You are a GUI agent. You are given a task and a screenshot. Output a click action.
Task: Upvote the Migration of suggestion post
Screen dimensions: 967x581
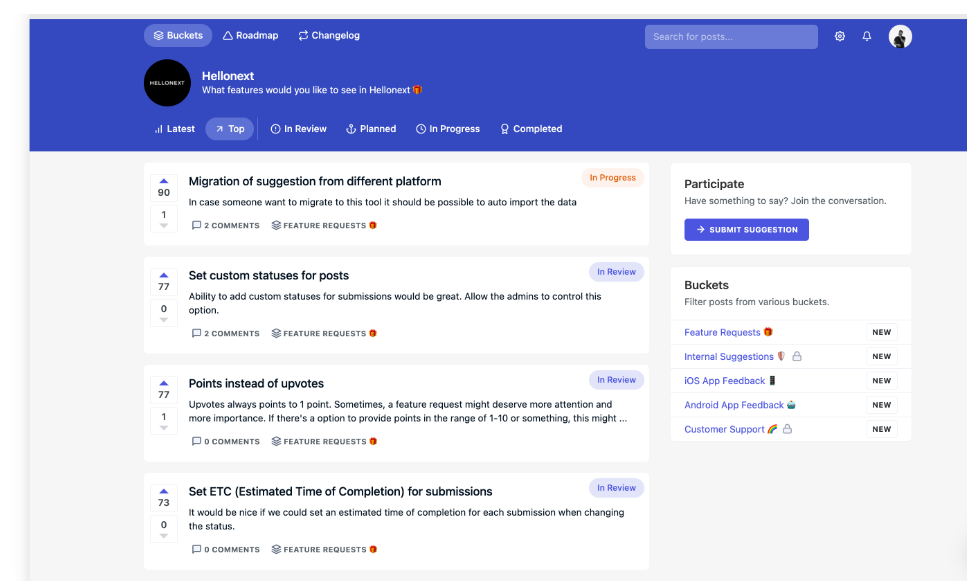point(164,181)
